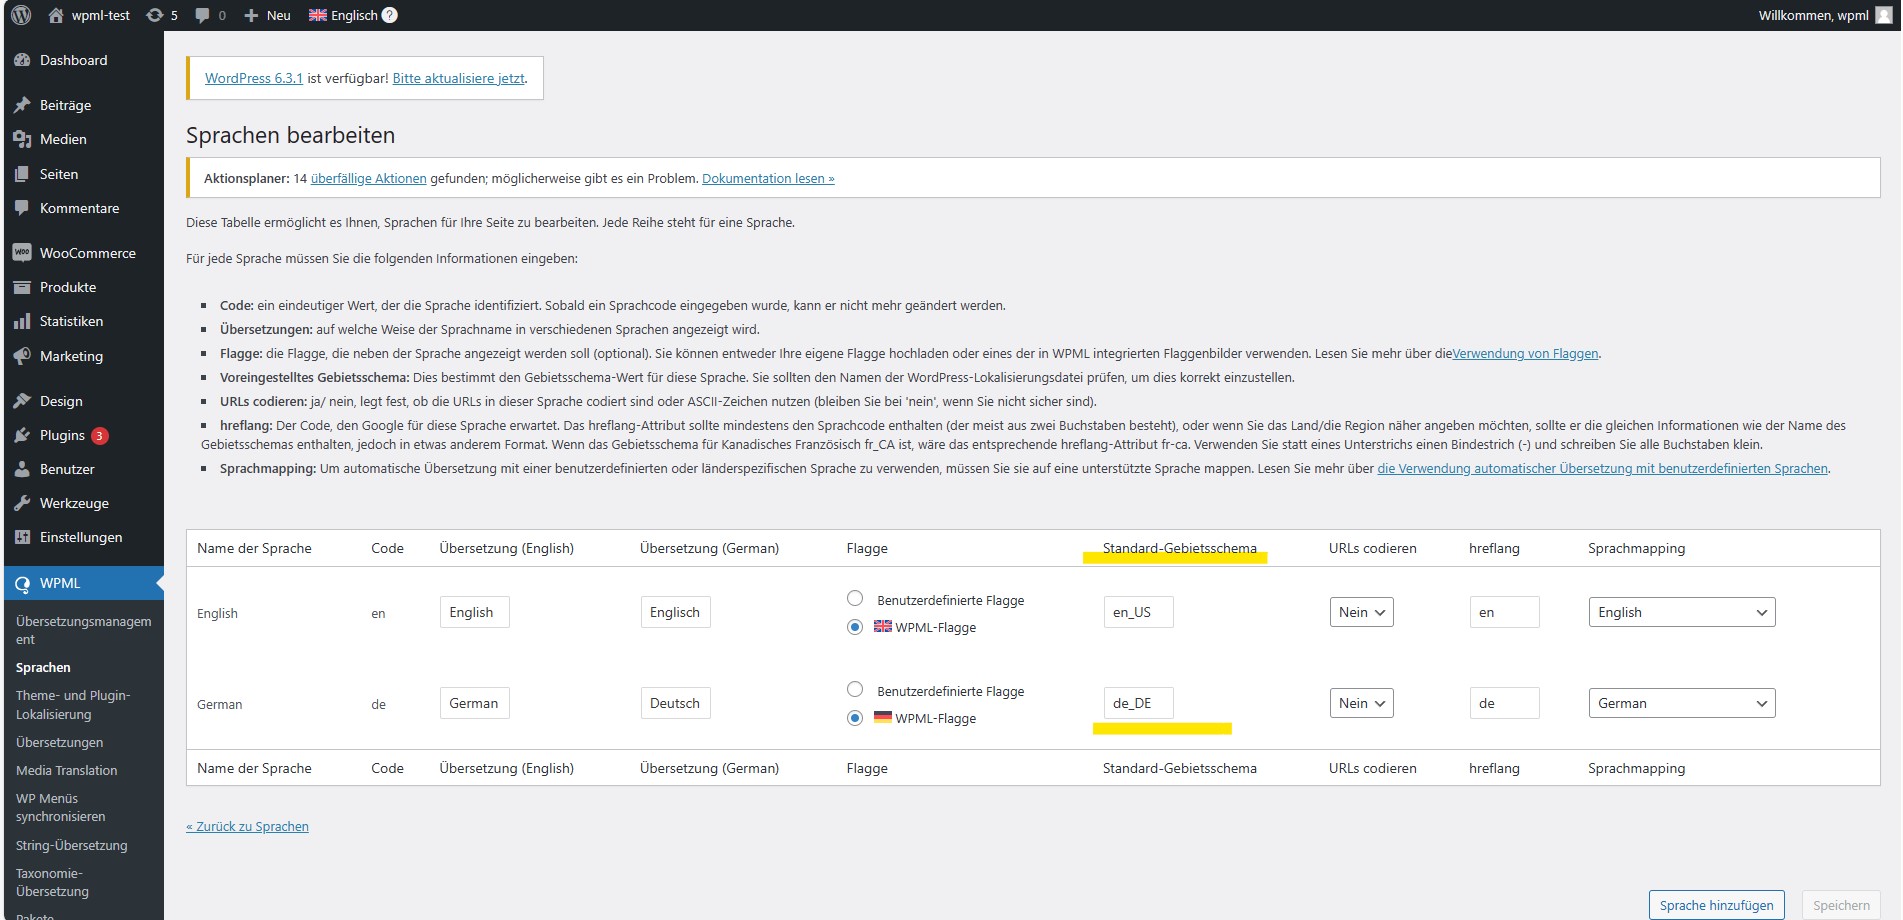Viewport: 1903px width, 920px height.
Task: Open WP Menüs synchronisieren submenu
Action: (x=60, y=807)
